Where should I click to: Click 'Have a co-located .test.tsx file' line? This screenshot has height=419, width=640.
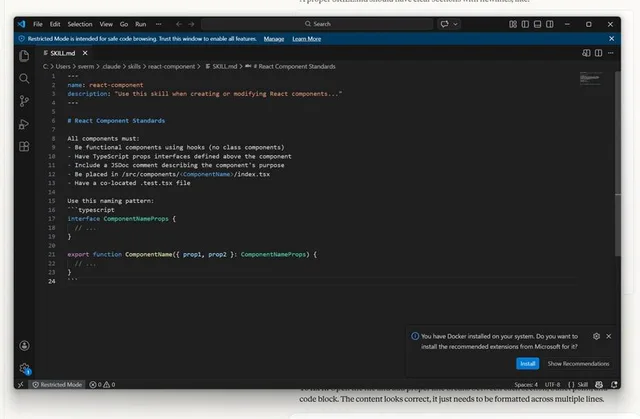pyautogui.click(x=129, y=183)
